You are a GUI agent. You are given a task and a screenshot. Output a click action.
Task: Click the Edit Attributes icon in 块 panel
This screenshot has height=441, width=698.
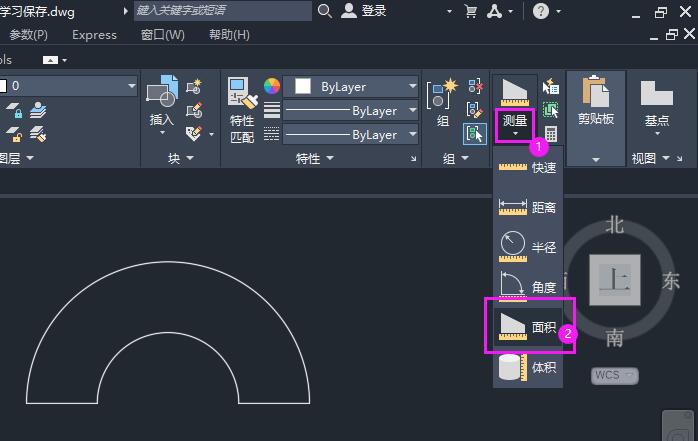pyautogui.click(x=194, y=133)
